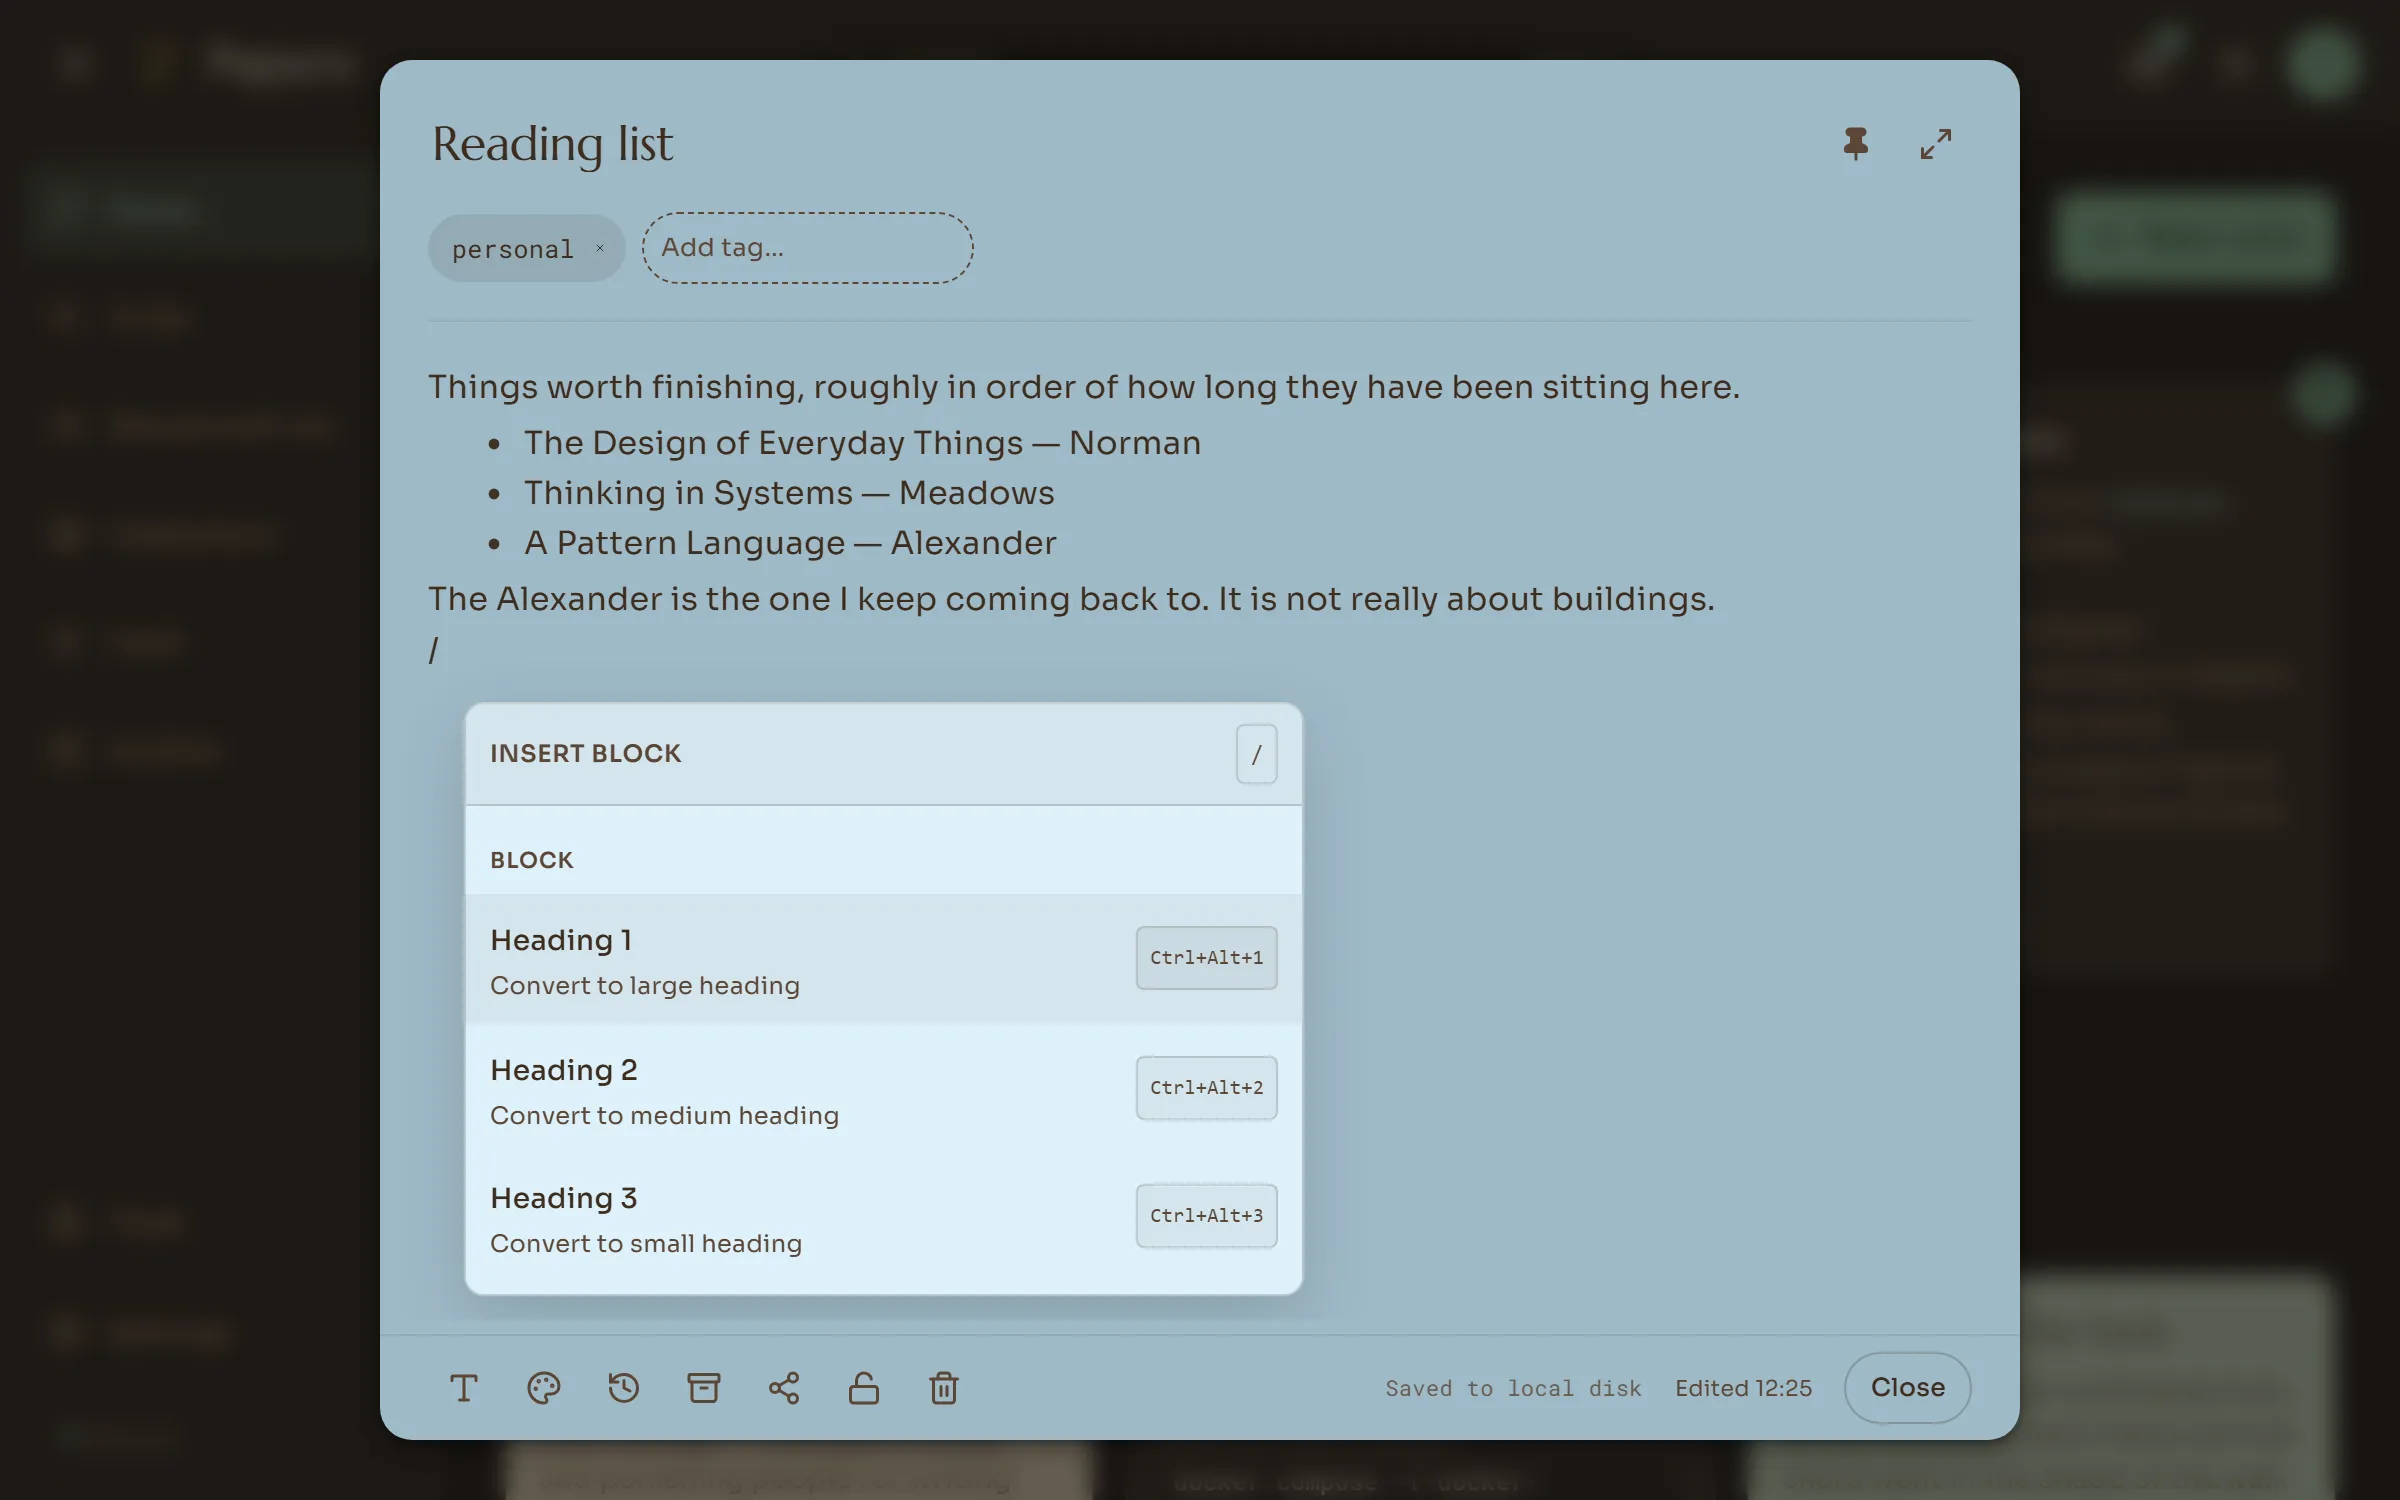
Task: Delete note with trash icon
Action: (x=943, y=1388)
